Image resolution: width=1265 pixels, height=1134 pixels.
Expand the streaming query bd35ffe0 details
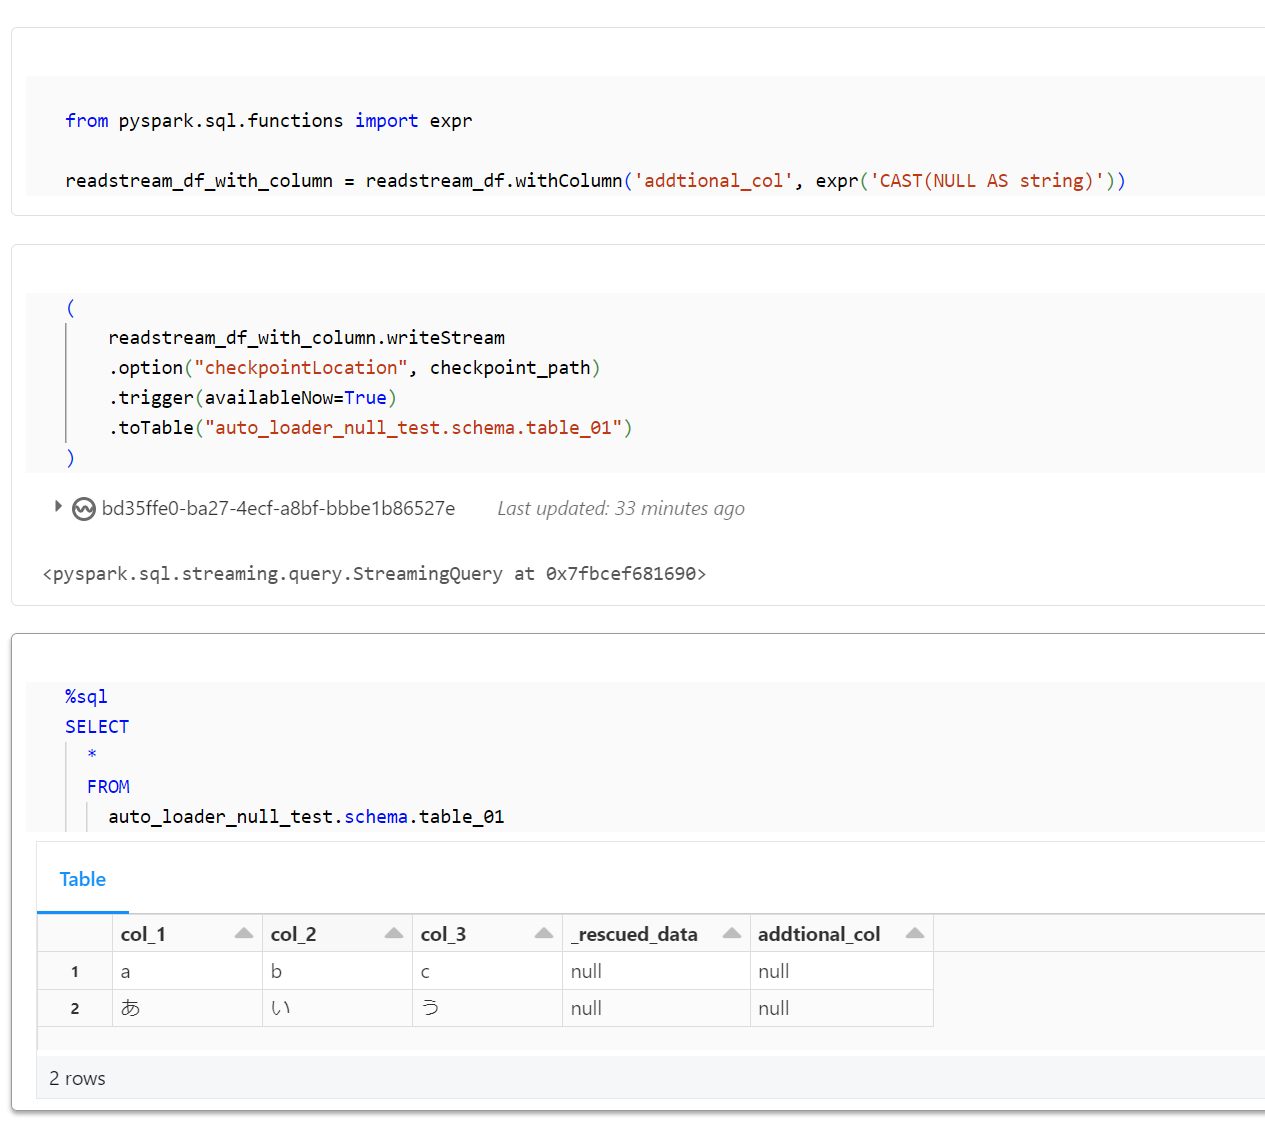[x=58, y=507]
